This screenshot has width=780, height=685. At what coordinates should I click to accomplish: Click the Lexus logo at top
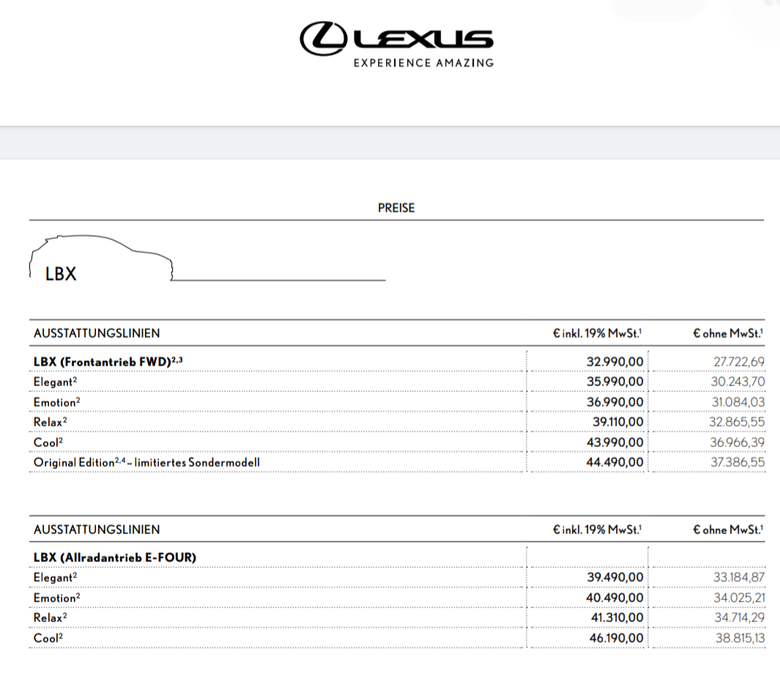click(x=396, y=44)
